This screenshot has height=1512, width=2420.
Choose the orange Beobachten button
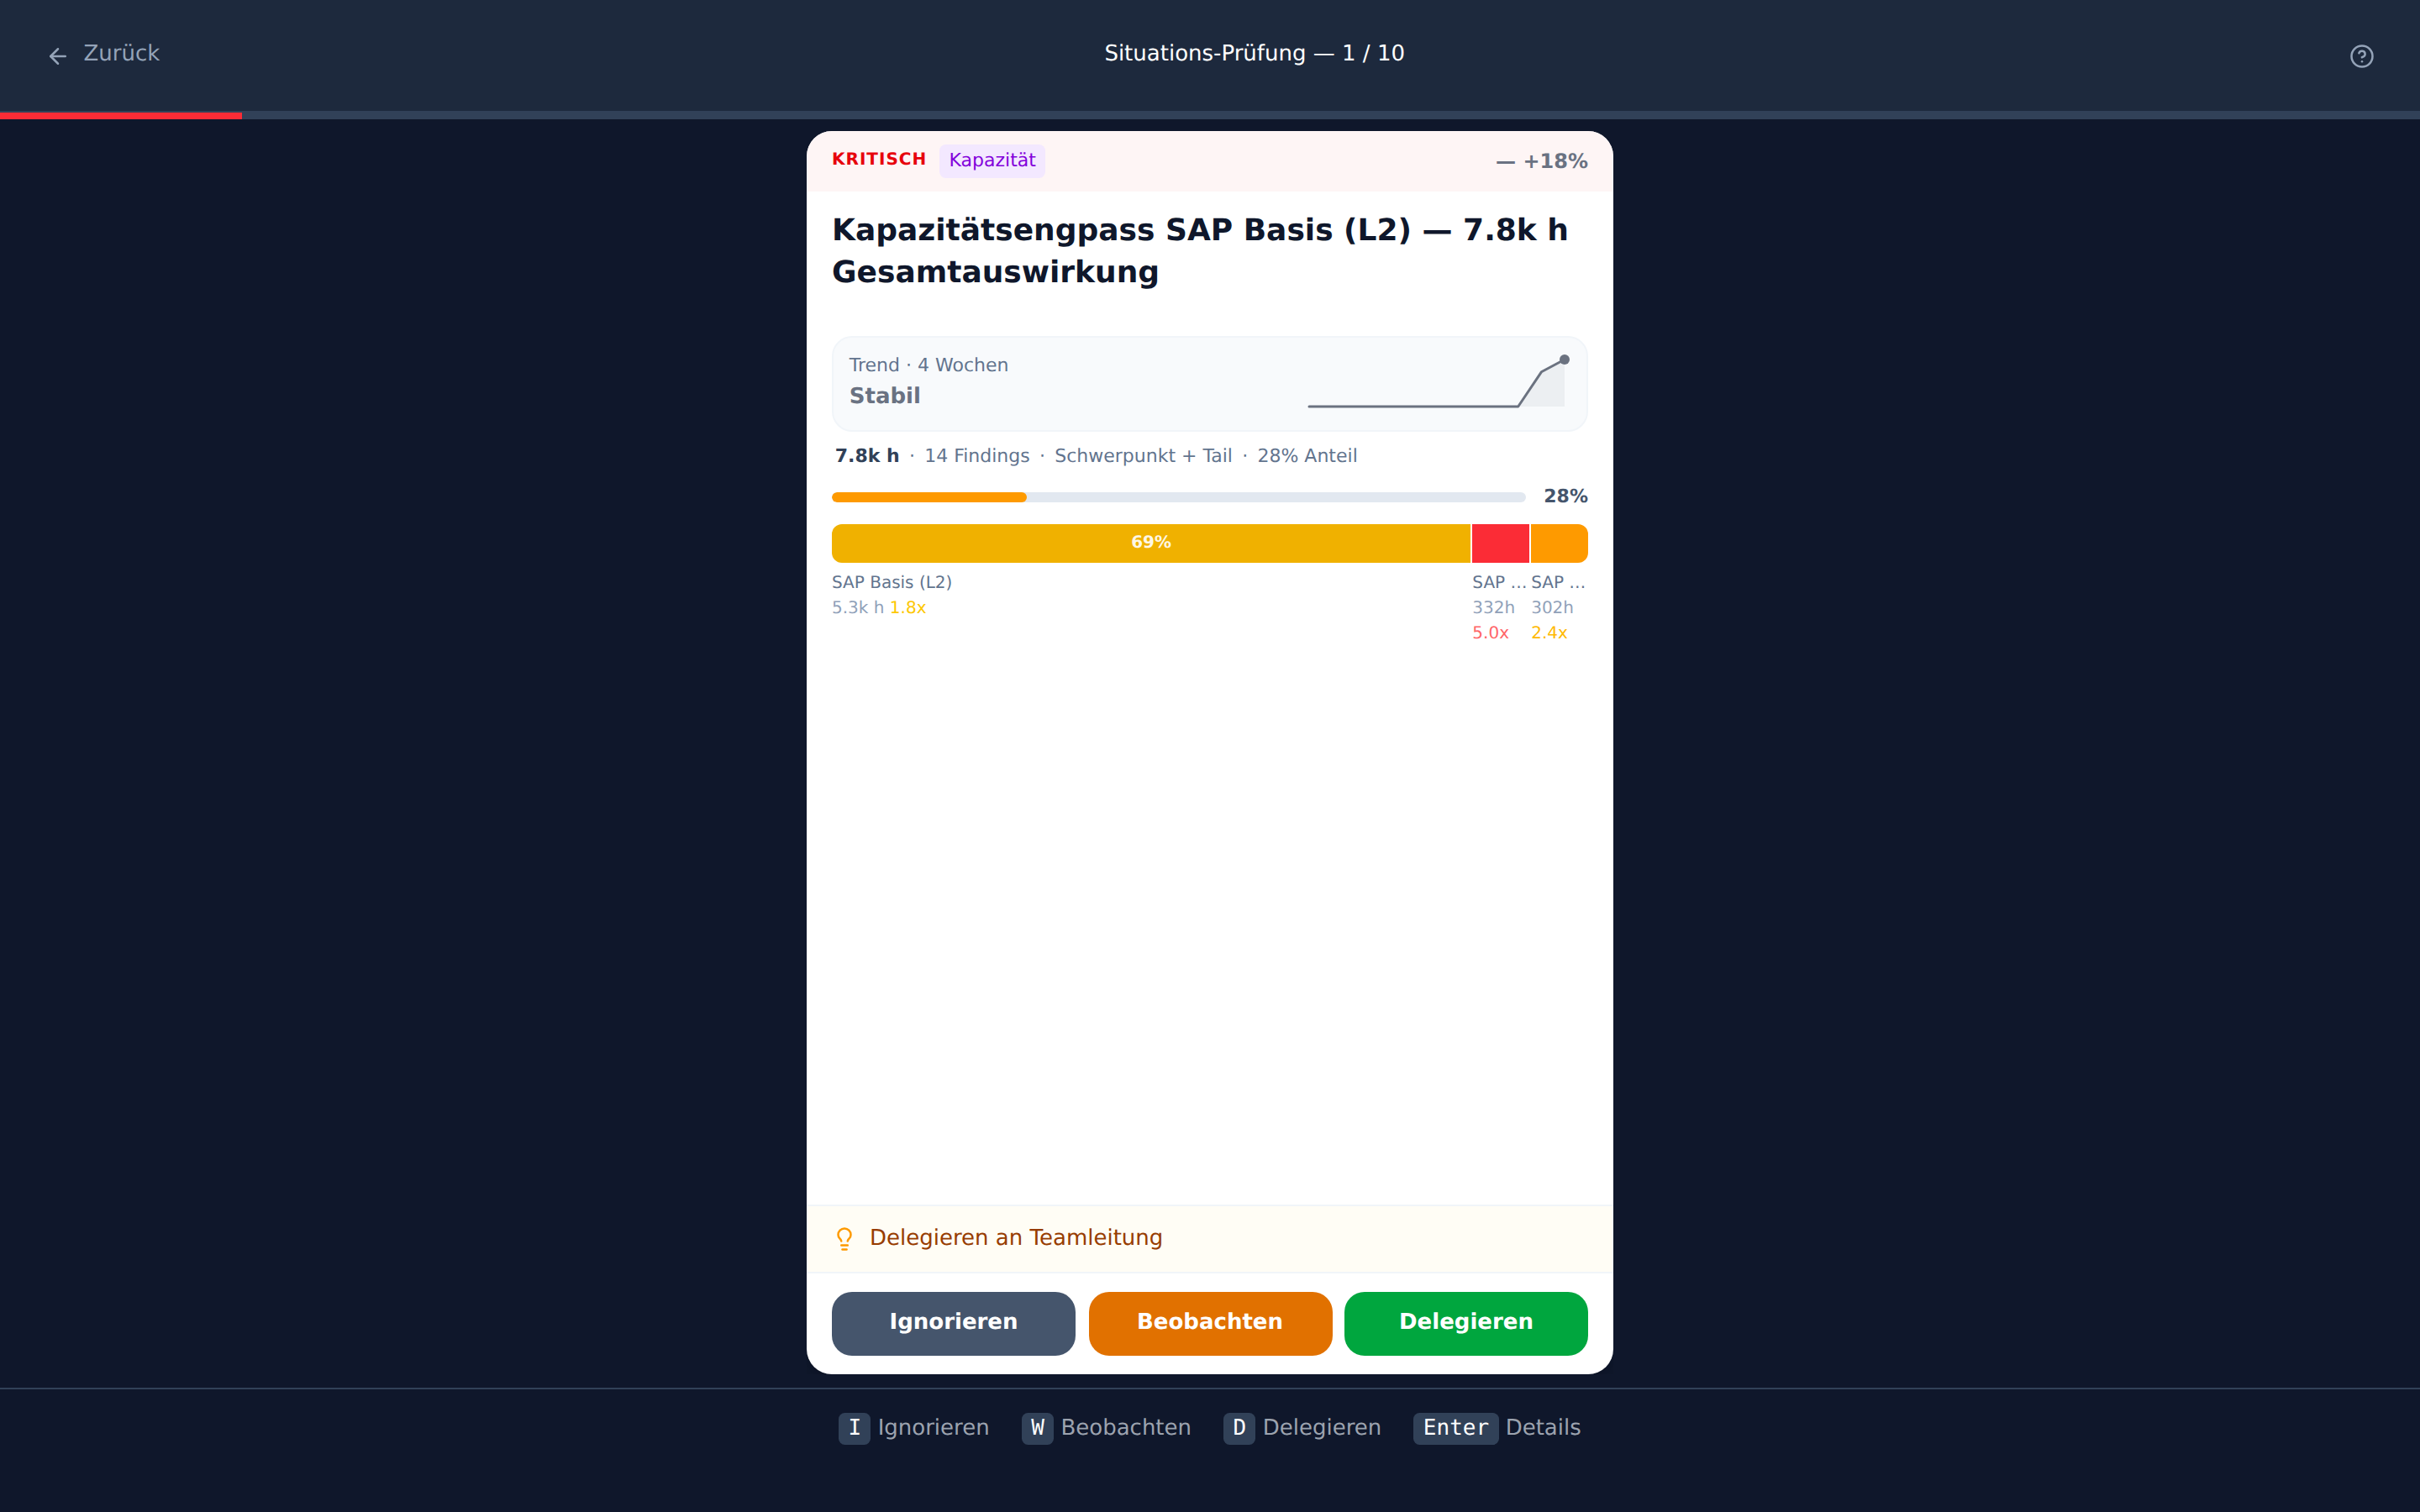[x=1210, y=1323]
